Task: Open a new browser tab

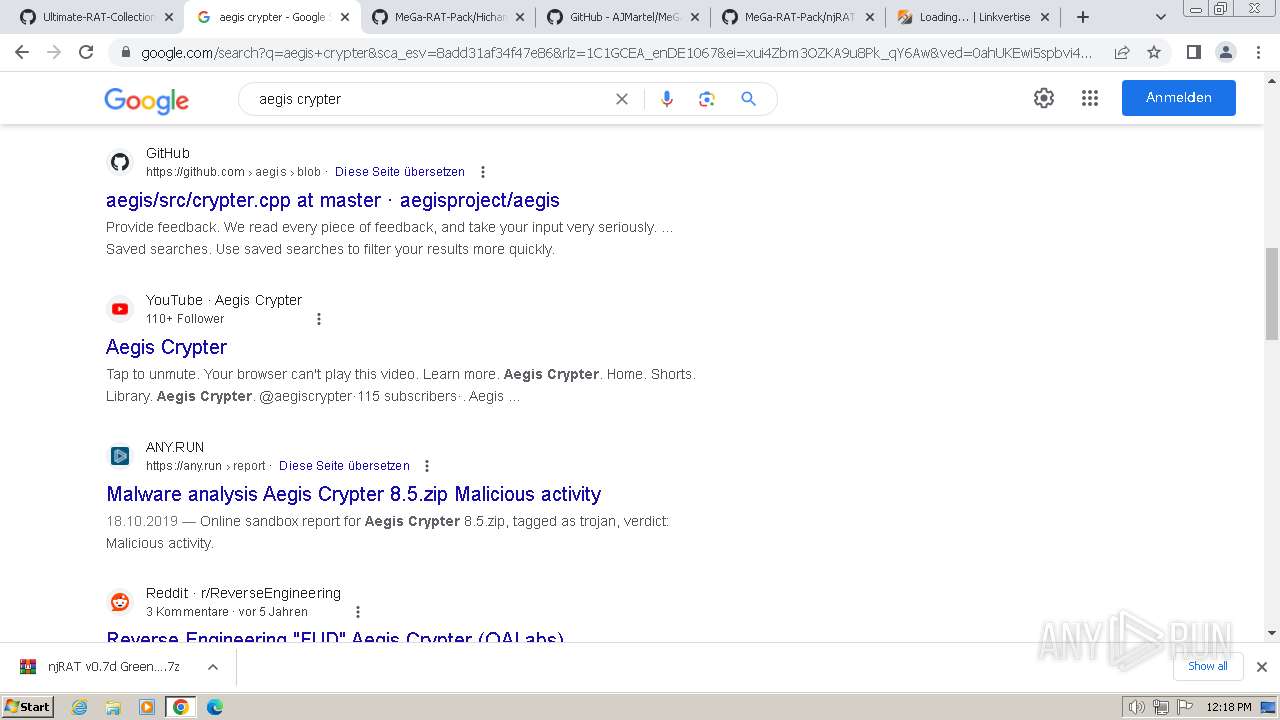Action: pyautogui.click(x=1082, y=17)
